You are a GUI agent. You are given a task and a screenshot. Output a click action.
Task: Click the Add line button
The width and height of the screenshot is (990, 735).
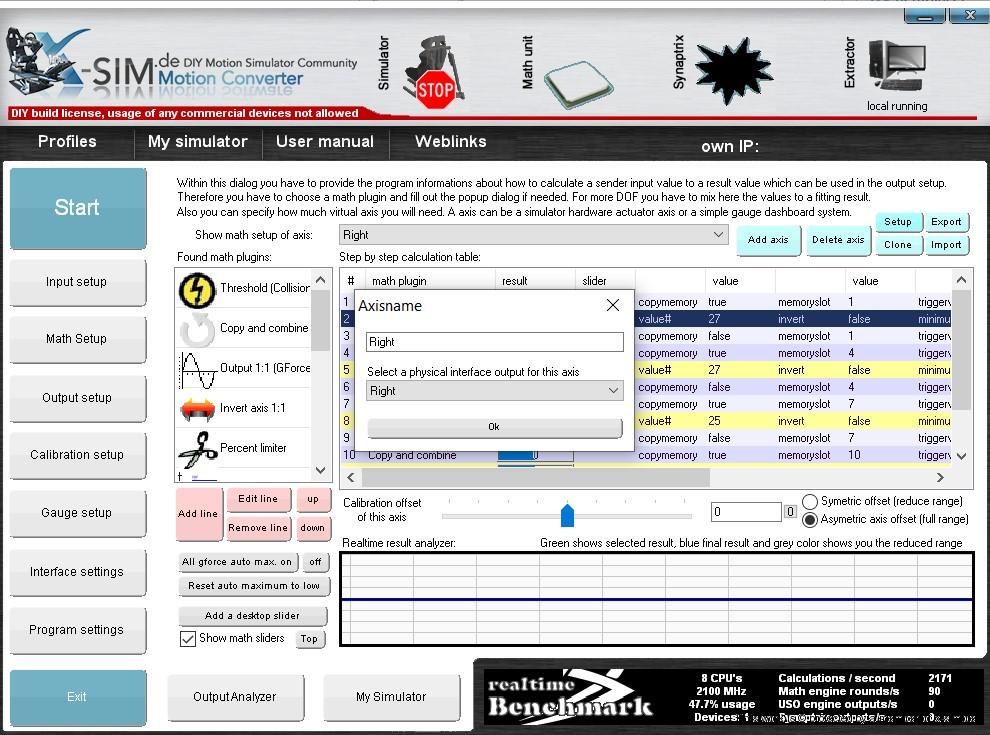point(198,514)
